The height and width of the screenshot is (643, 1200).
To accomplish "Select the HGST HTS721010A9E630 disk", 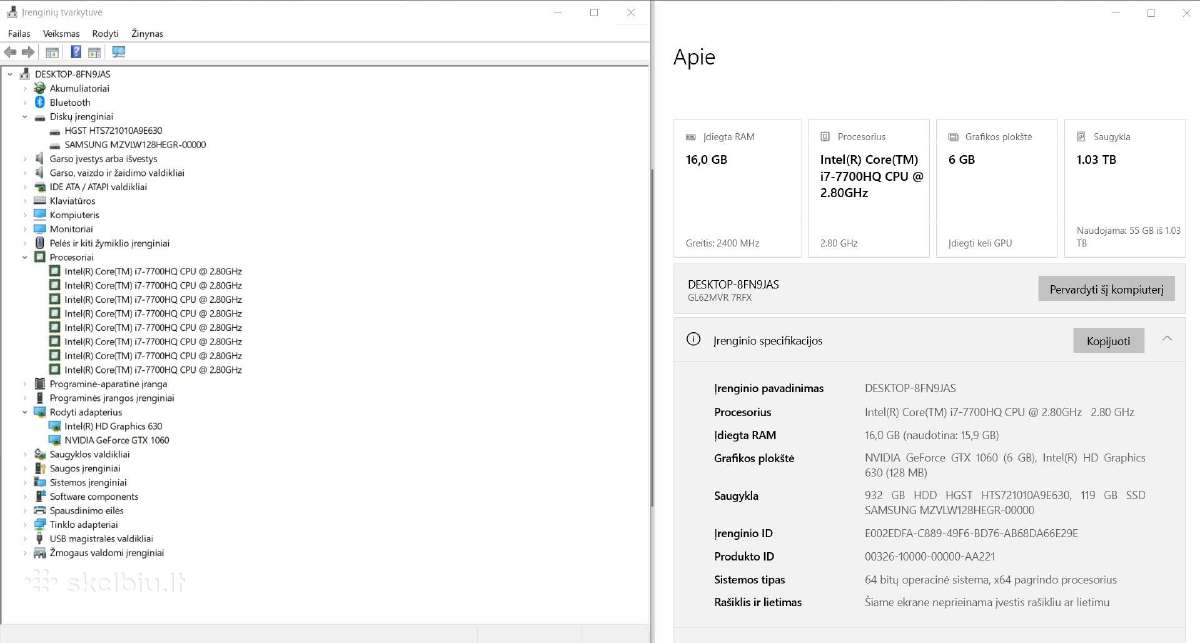I will coord(113,130).
